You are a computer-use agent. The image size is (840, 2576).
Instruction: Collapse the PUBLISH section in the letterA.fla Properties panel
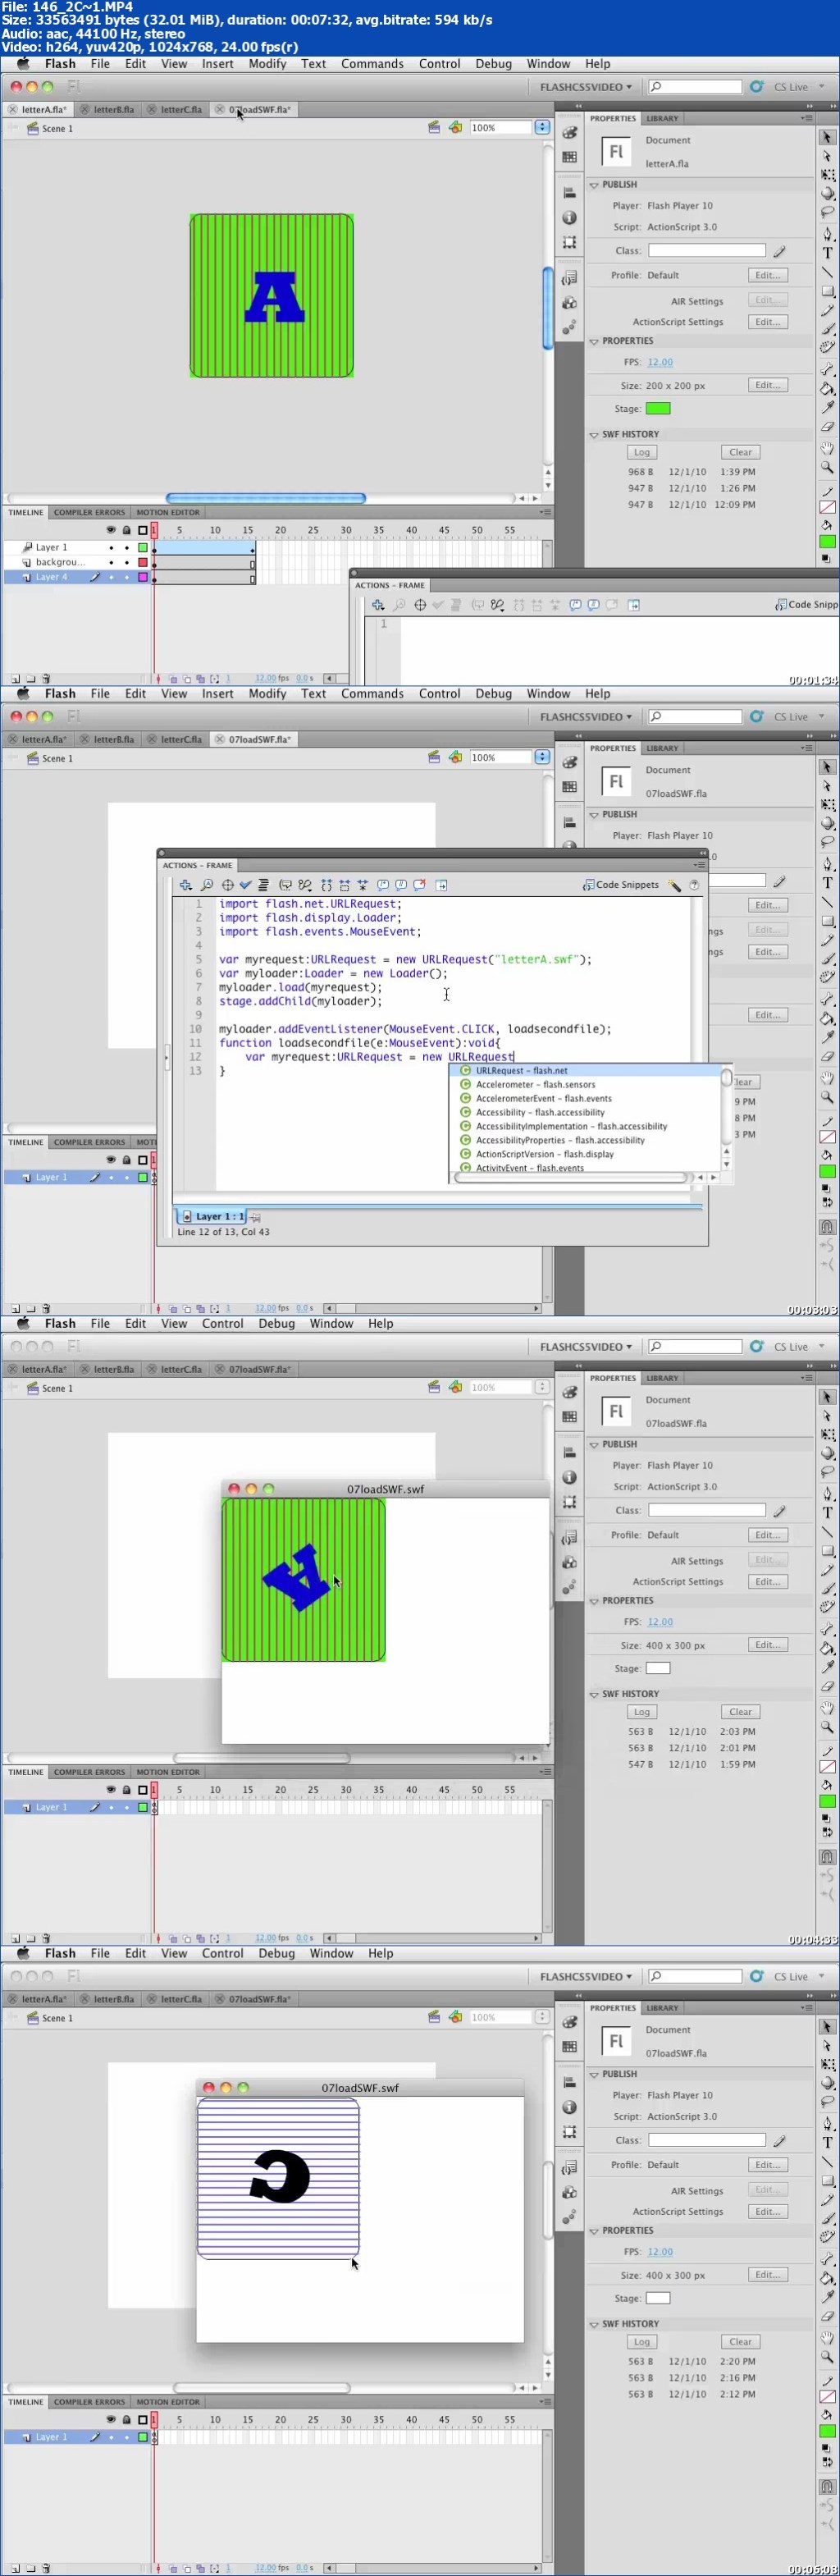coord(594,185)
